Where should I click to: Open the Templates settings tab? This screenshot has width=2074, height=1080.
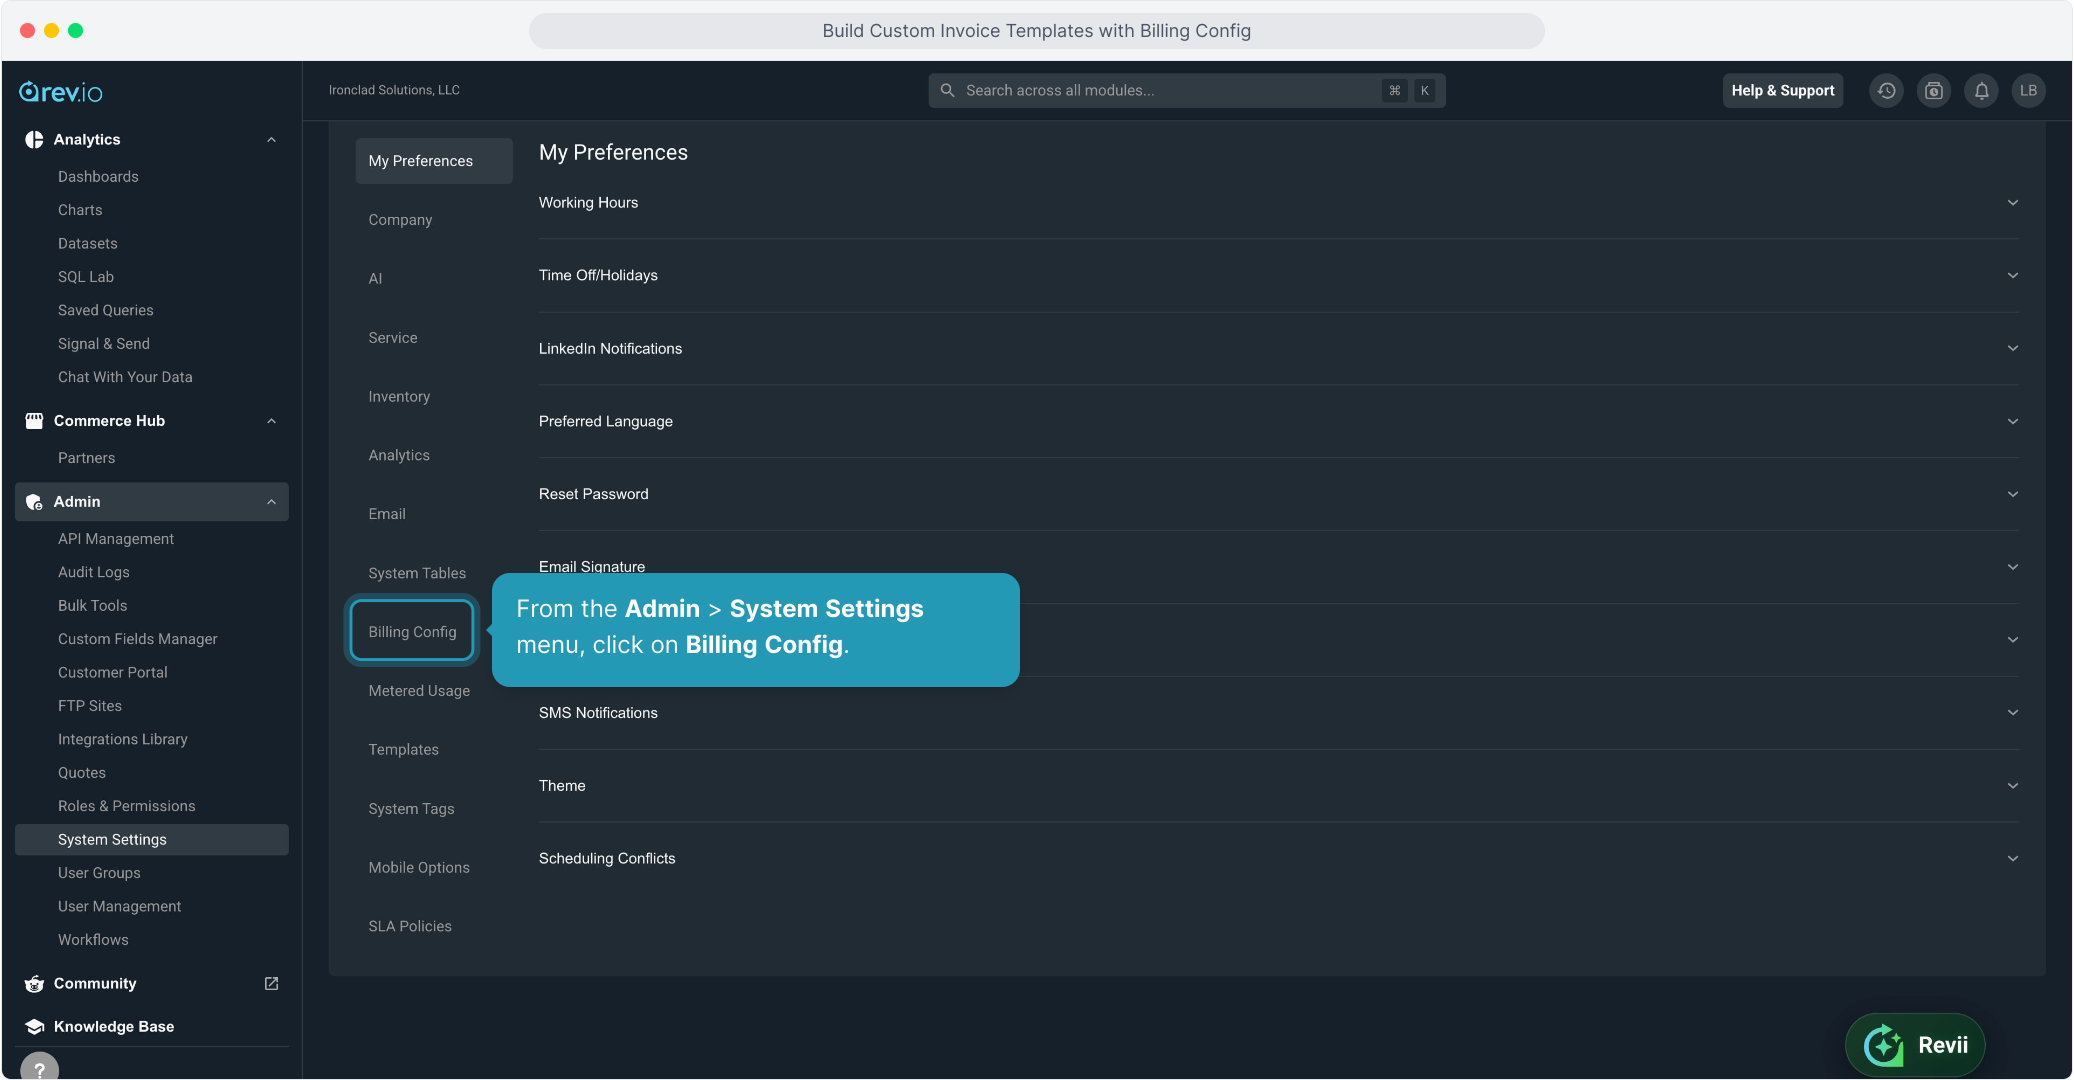(x=403, y=750)
